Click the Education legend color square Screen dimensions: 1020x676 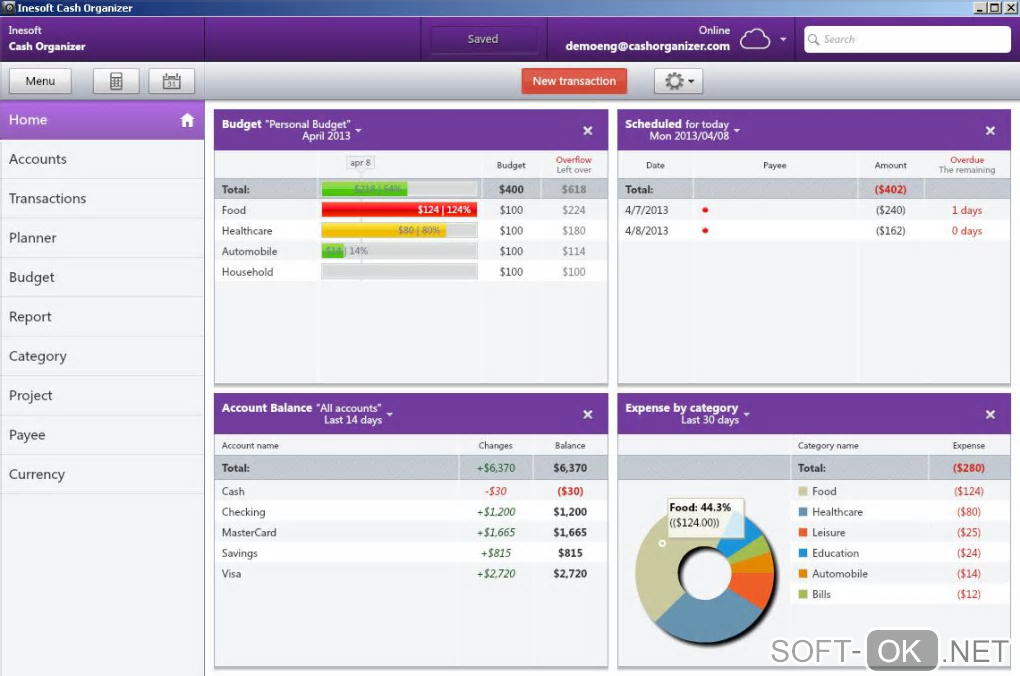pyautogui.click(x=803, y=553)
